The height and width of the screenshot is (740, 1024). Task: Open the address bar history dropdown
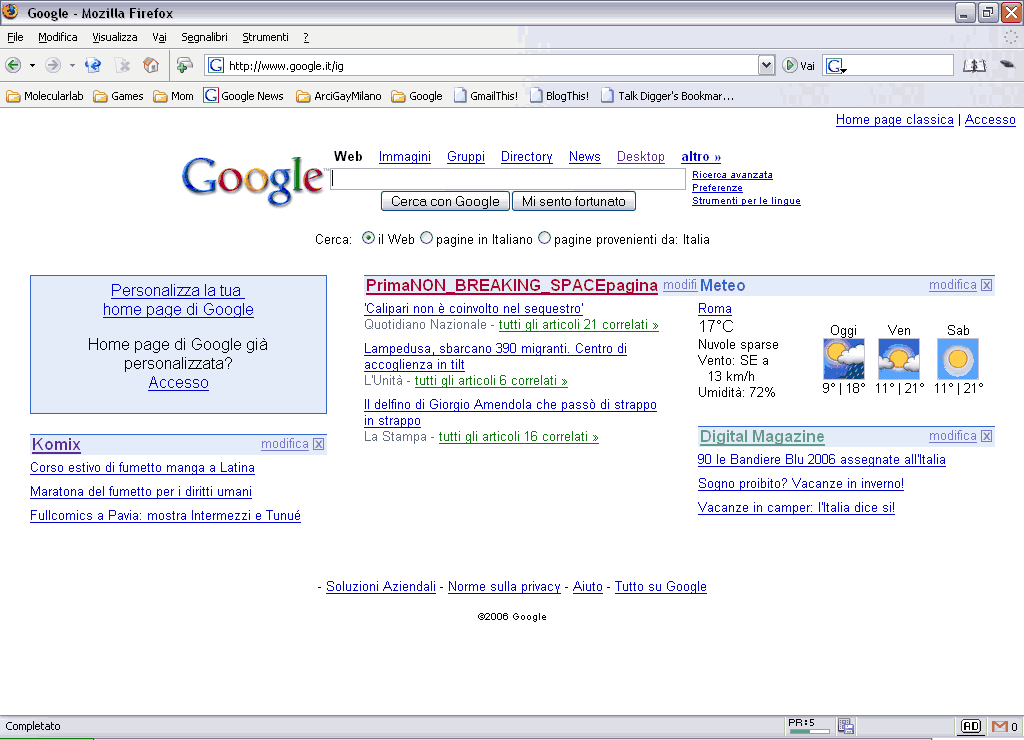coord(766,65)
